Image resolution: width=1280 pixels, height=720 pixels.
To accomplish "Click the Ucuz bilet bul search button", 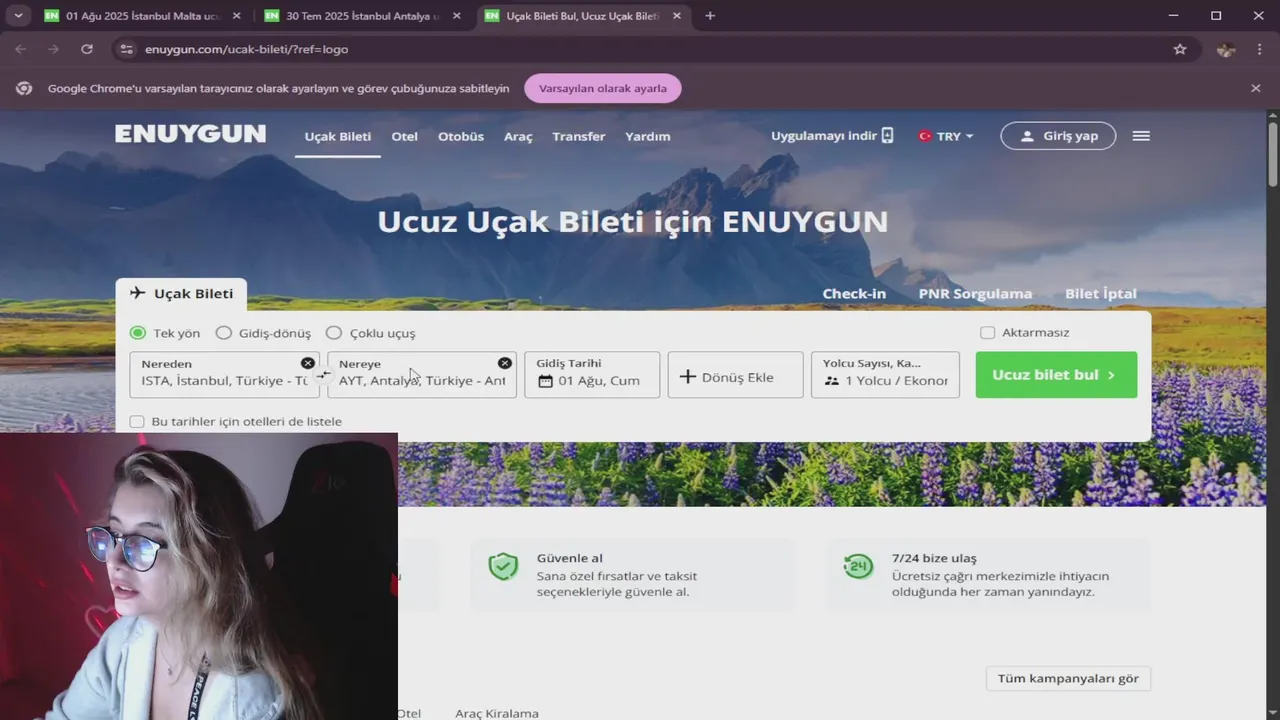I will pos(1056,374).
